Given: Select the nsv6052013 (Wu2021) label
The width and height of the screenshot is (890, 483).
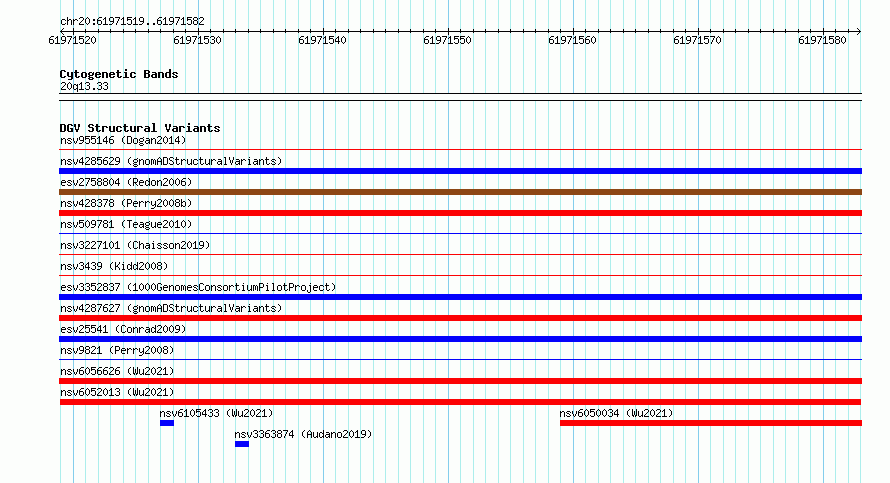Looking at the screenshot, I should (117, 392).
